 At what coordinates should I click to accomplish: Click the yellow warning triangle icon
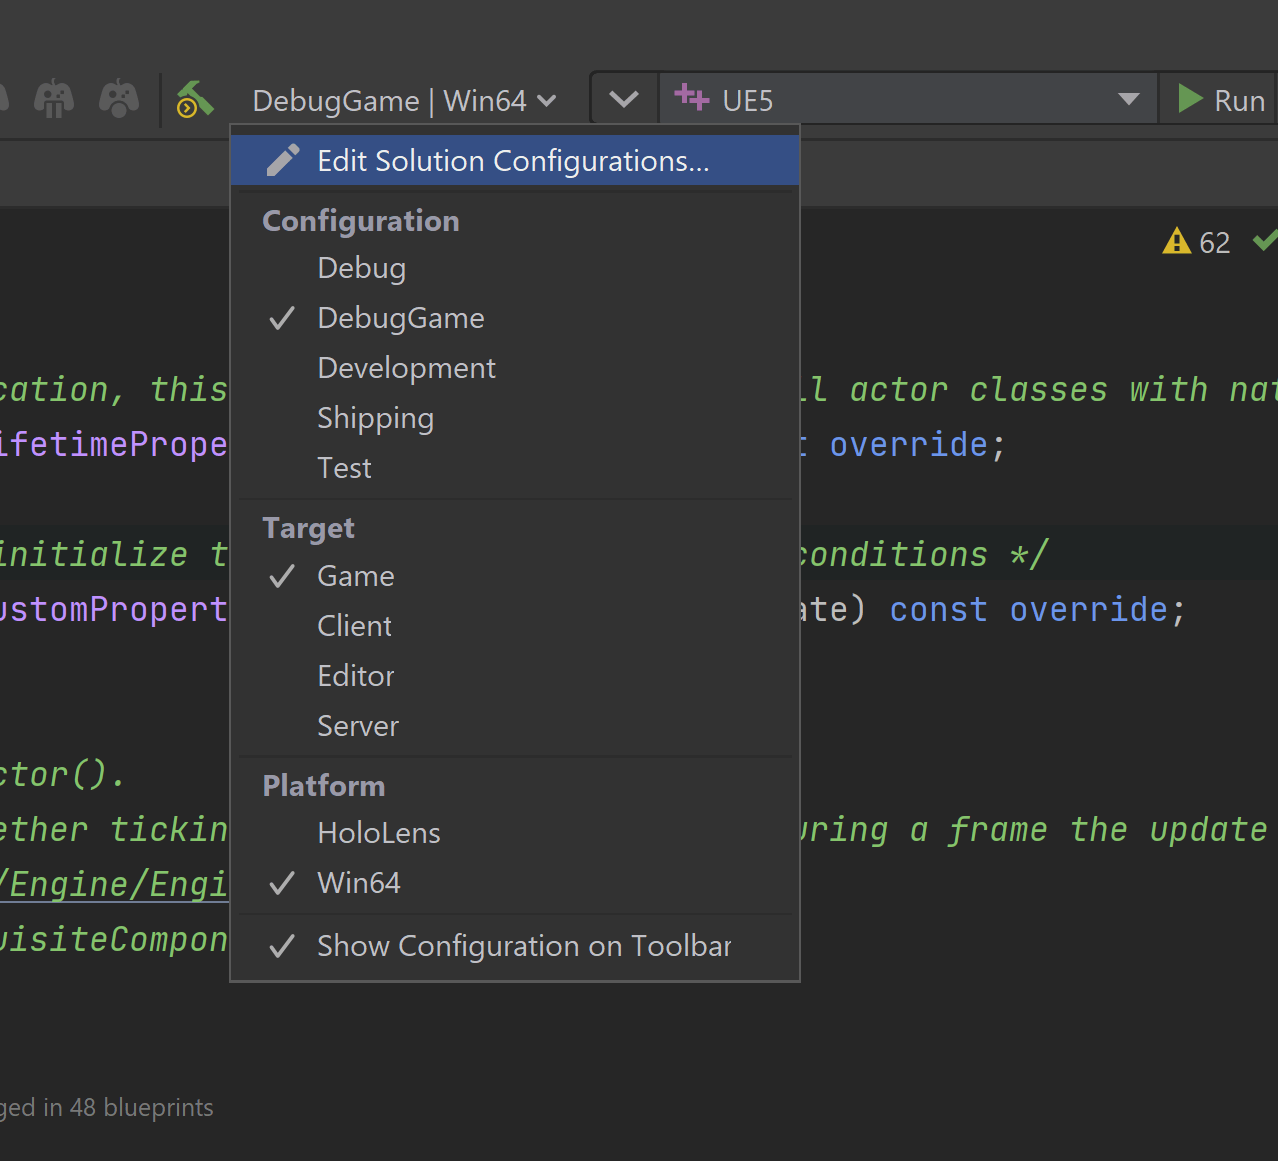pyautogui.click(x=1176, y=242)
